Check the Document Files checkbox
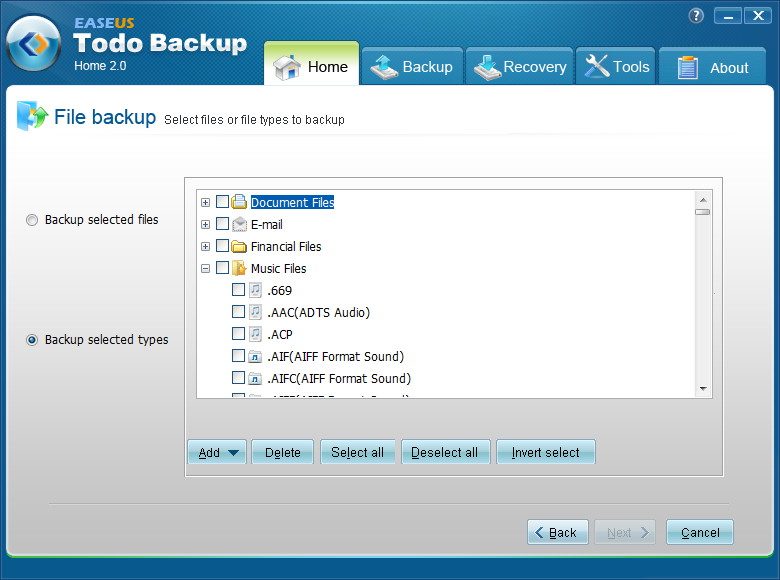The height and width of the screenshot is (580, 780). point(222,201)
